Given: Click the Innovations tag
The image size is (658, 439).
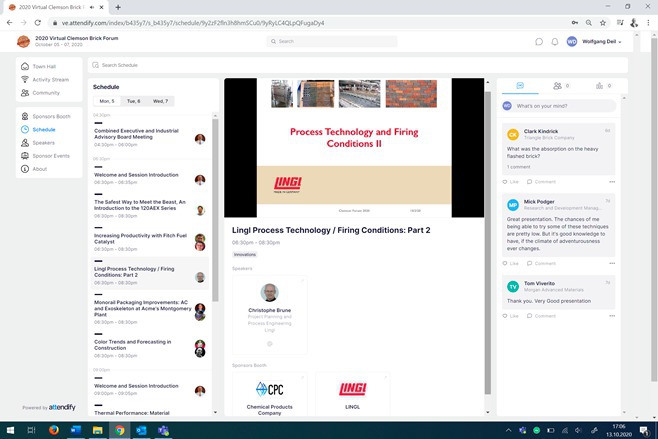Looking at the screenshot, I should click(245, 254).
